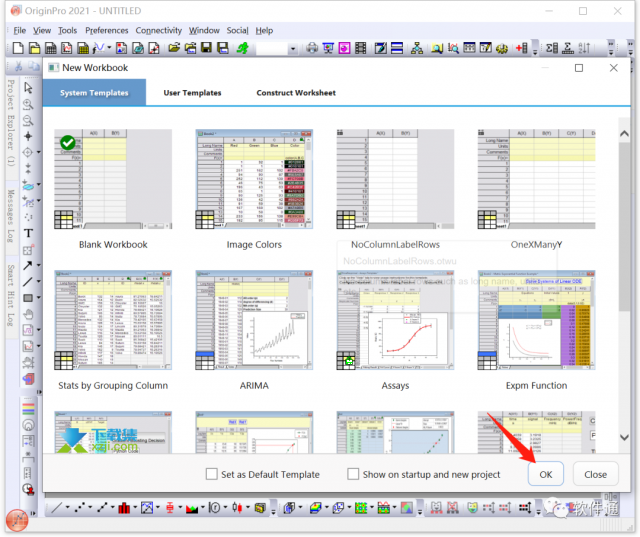Select the Line drawing tool
640x537 pixels.
click(x=28, y=282)
